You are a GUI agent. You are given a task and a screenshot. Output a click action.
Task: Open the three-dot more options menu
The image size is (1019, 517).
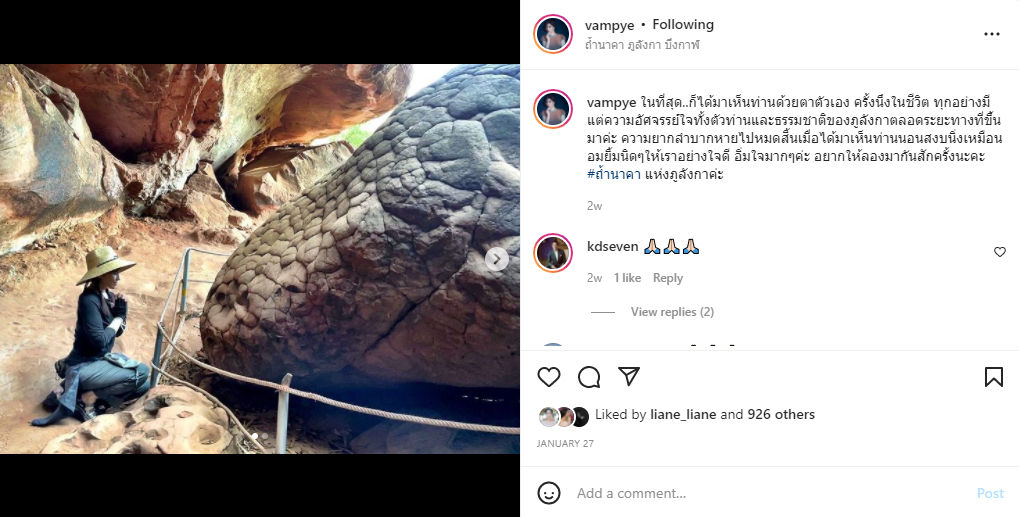tap(991, 34)
